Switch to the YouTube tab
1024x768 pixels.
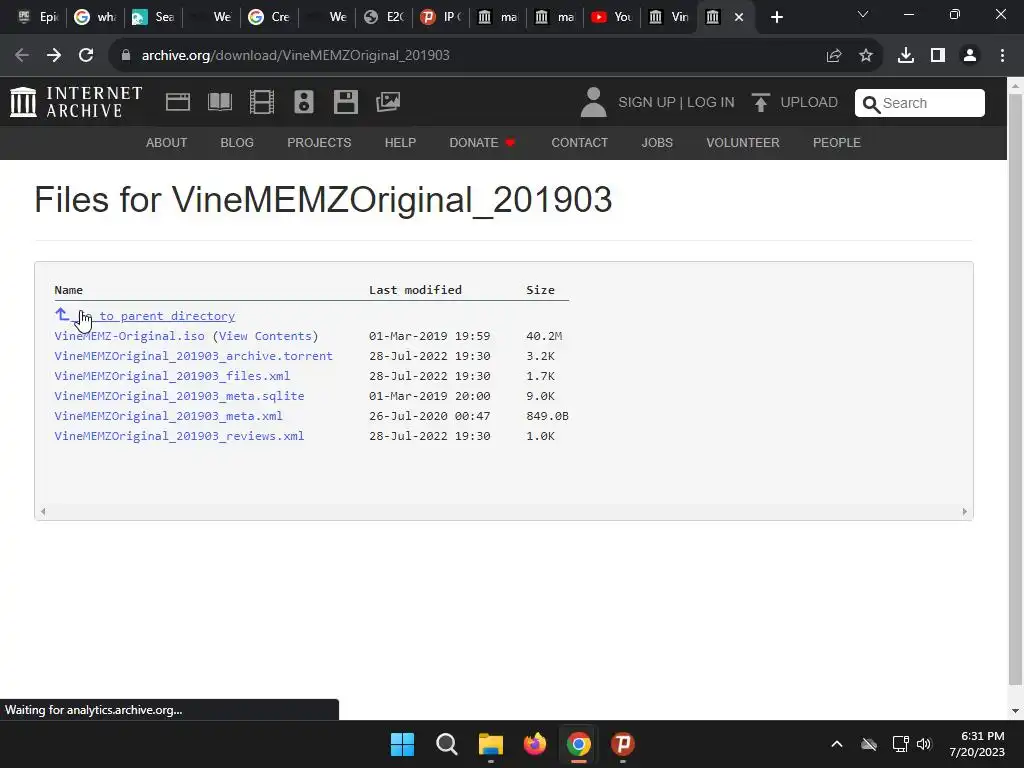[x=611, y=17]
